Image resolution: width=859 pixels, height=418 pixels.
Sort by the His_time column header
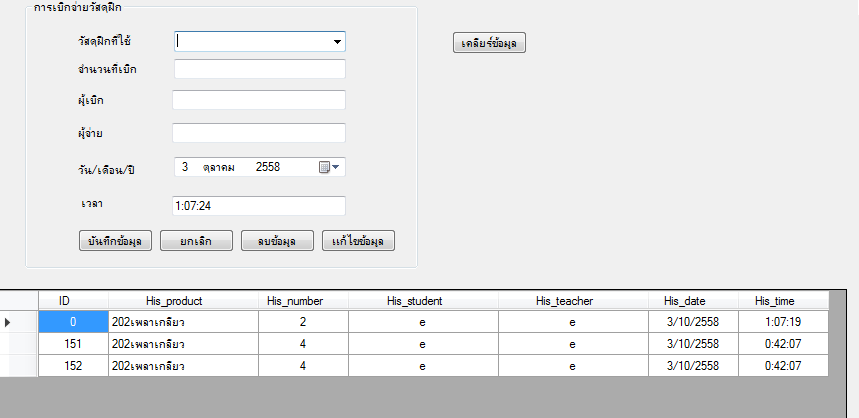coord(783,300)
